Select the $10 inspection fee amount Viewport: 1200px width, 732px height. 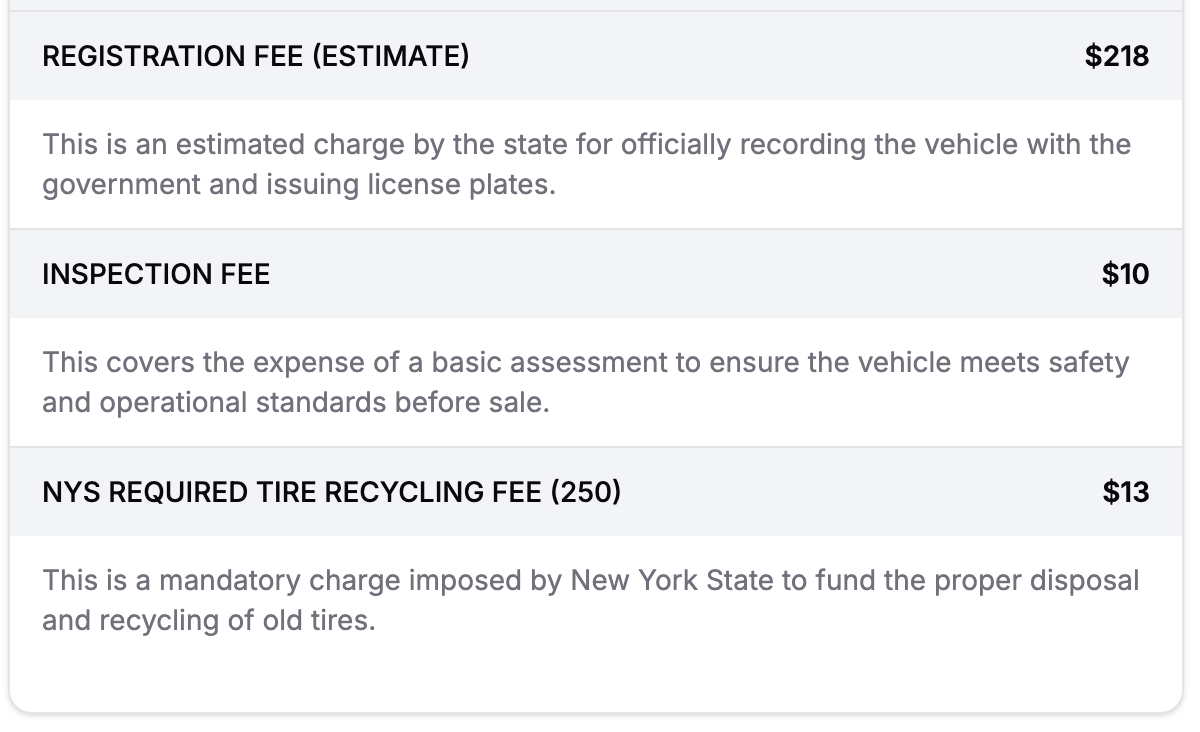pyautogui.click(x=1125, y=274)
